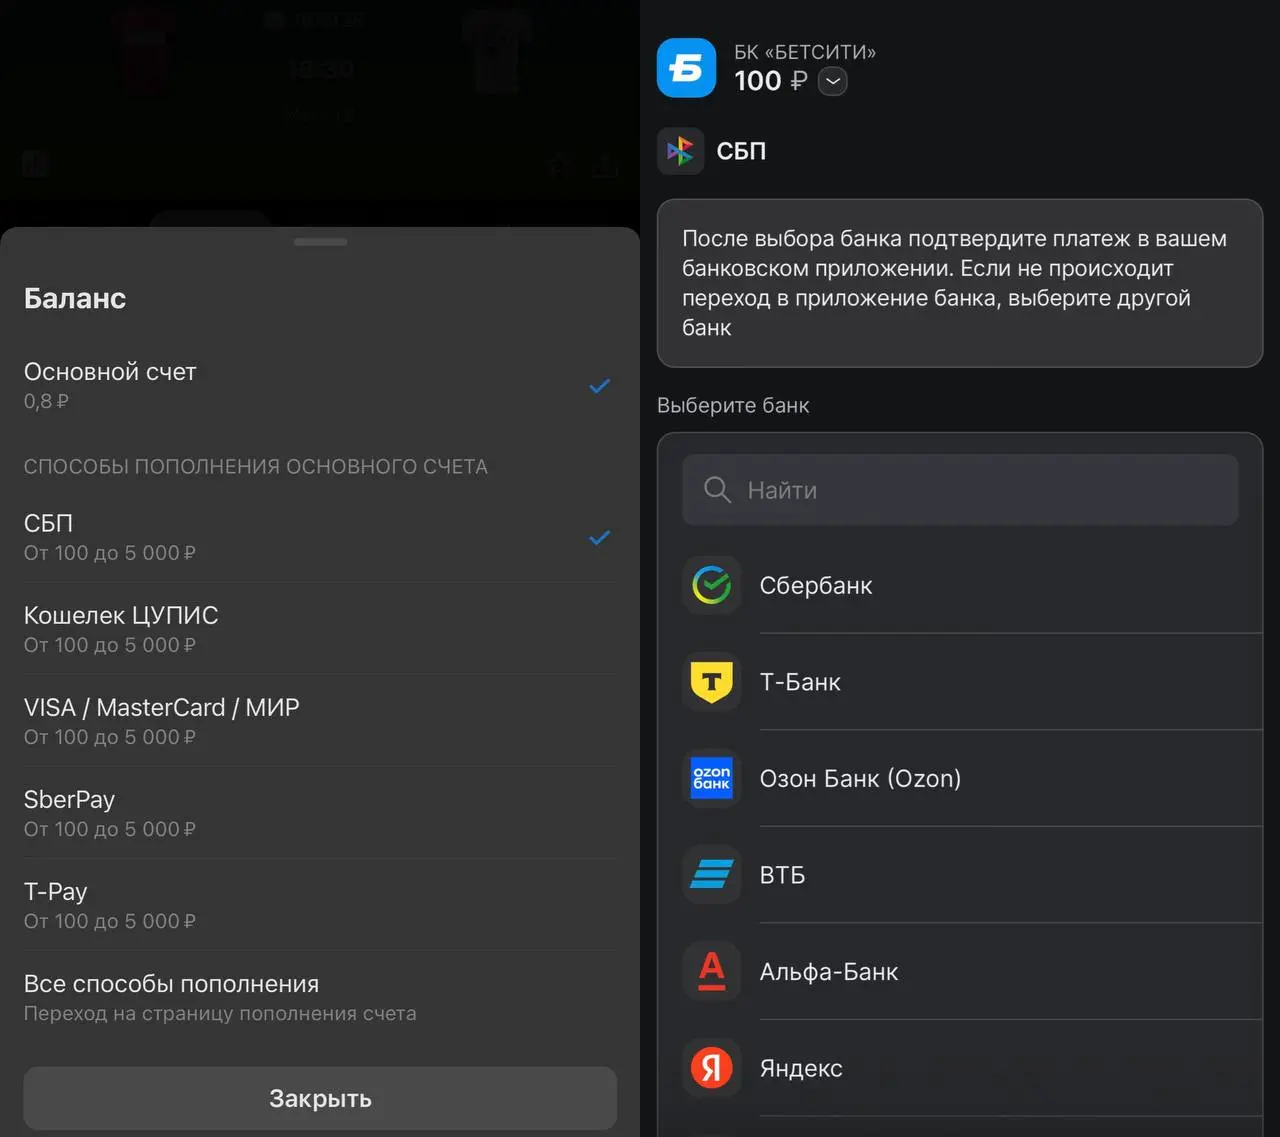Expand the 100 ₽ amount dropdown

coord(833,82)
